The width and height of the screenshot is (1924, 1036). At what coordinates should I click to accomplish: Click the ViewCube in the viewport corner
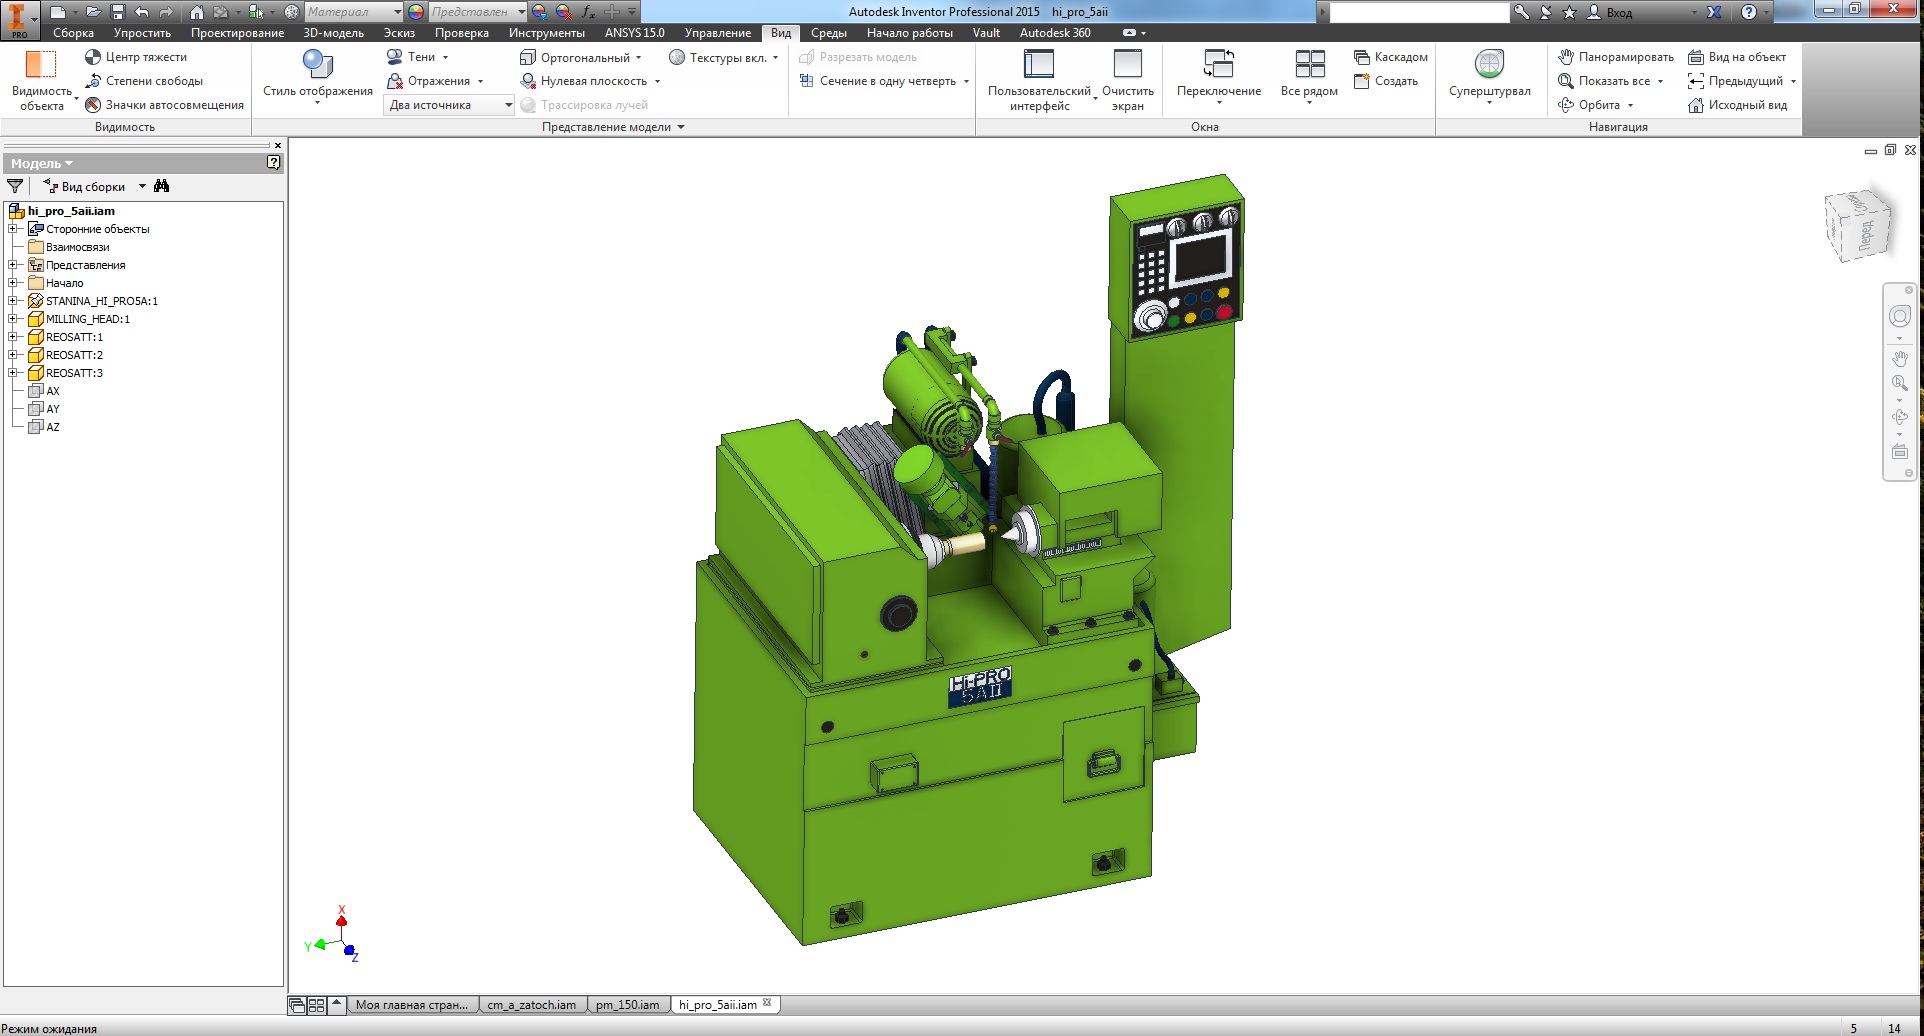coord(1858,227)
